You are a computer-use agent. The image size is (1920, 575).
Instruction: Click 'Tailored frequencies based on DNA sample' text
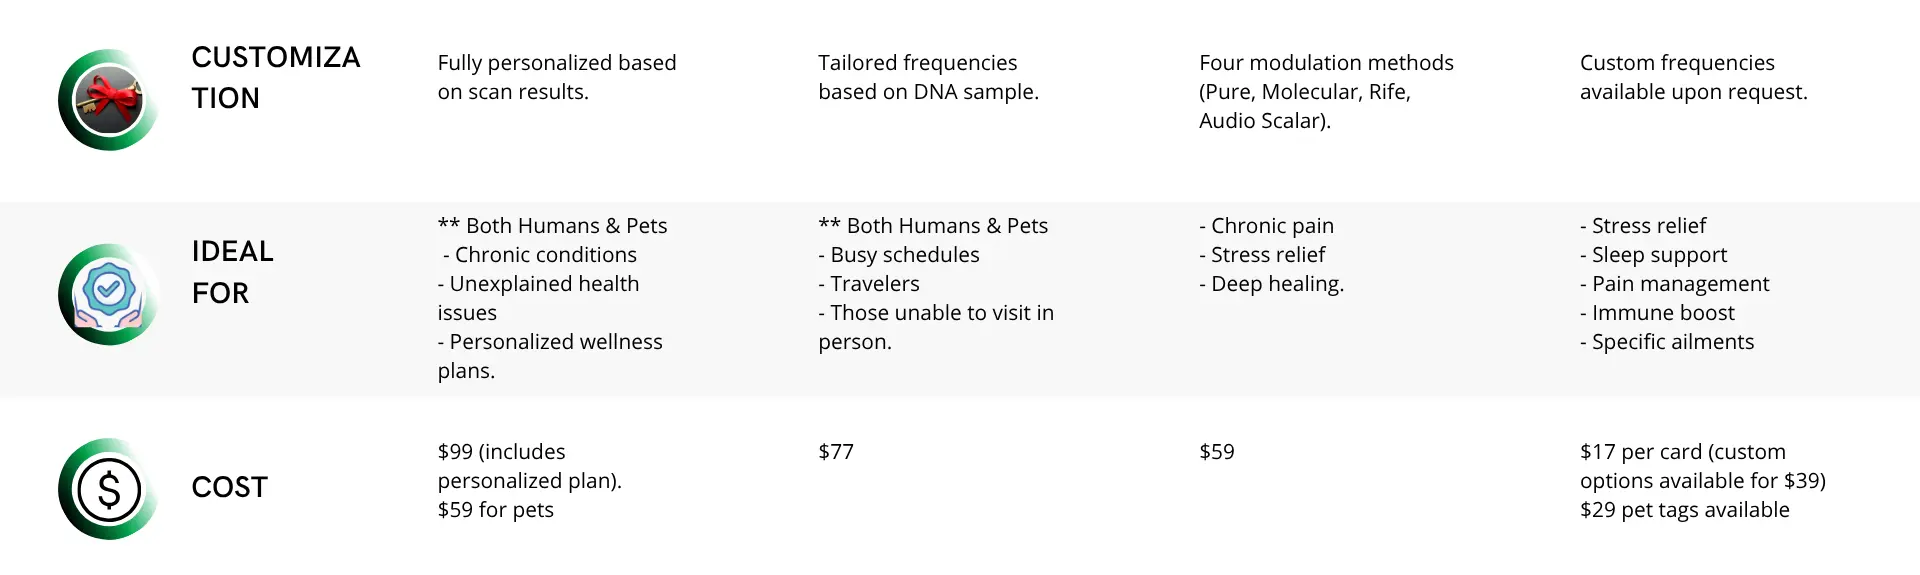928,77
